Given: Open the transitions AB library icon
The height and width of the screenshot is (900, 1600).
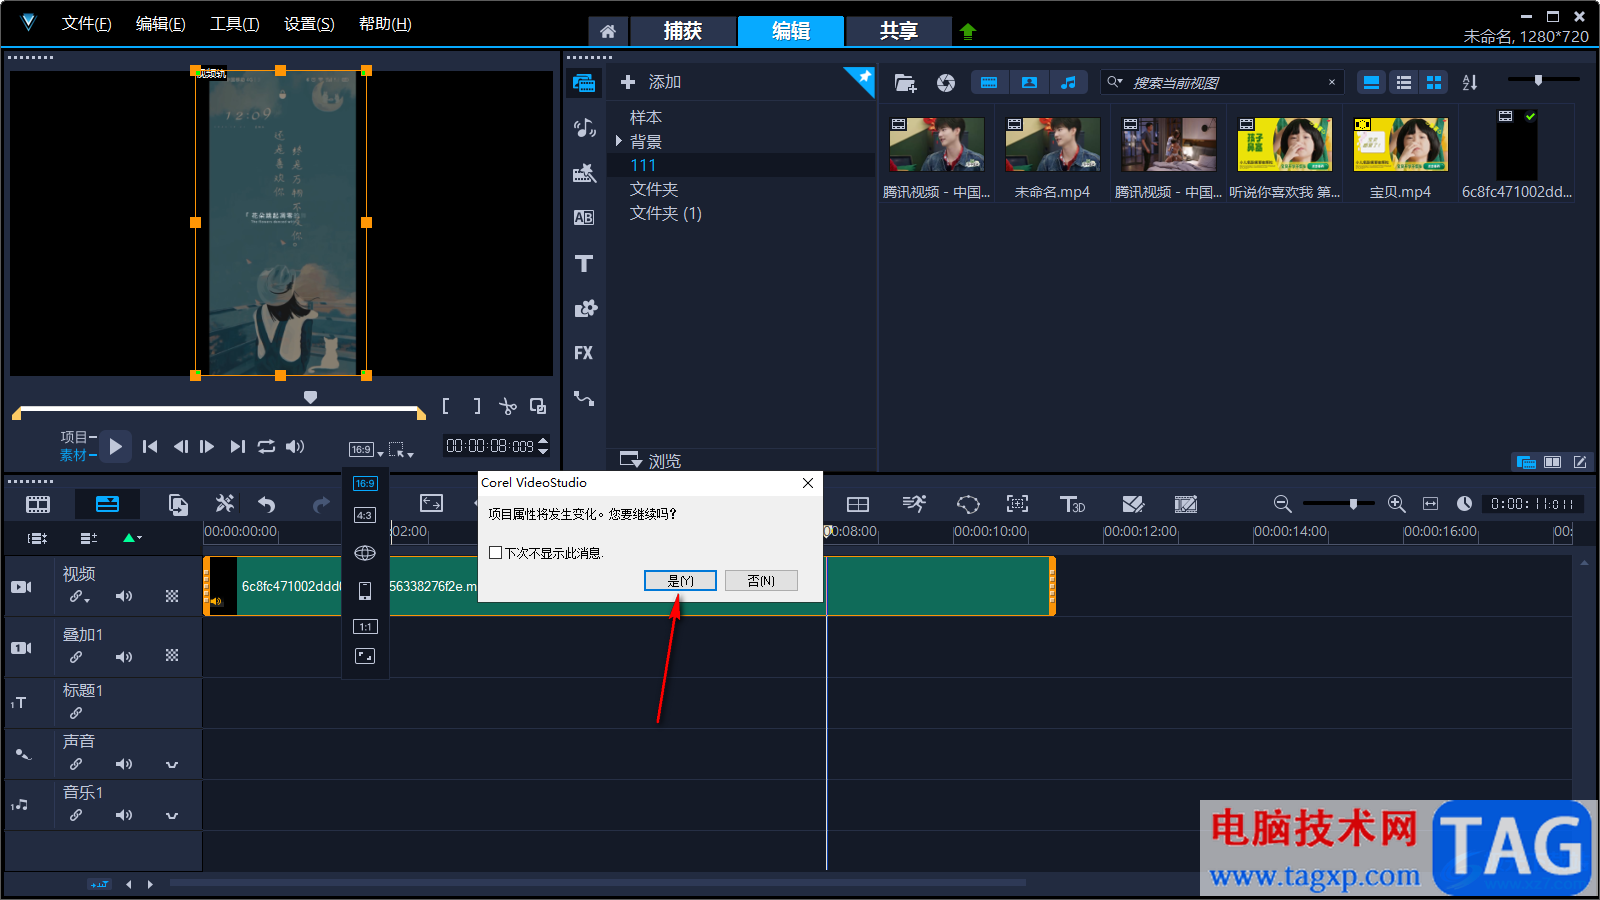Looking at the screenshot, I should tap(584, 218).
